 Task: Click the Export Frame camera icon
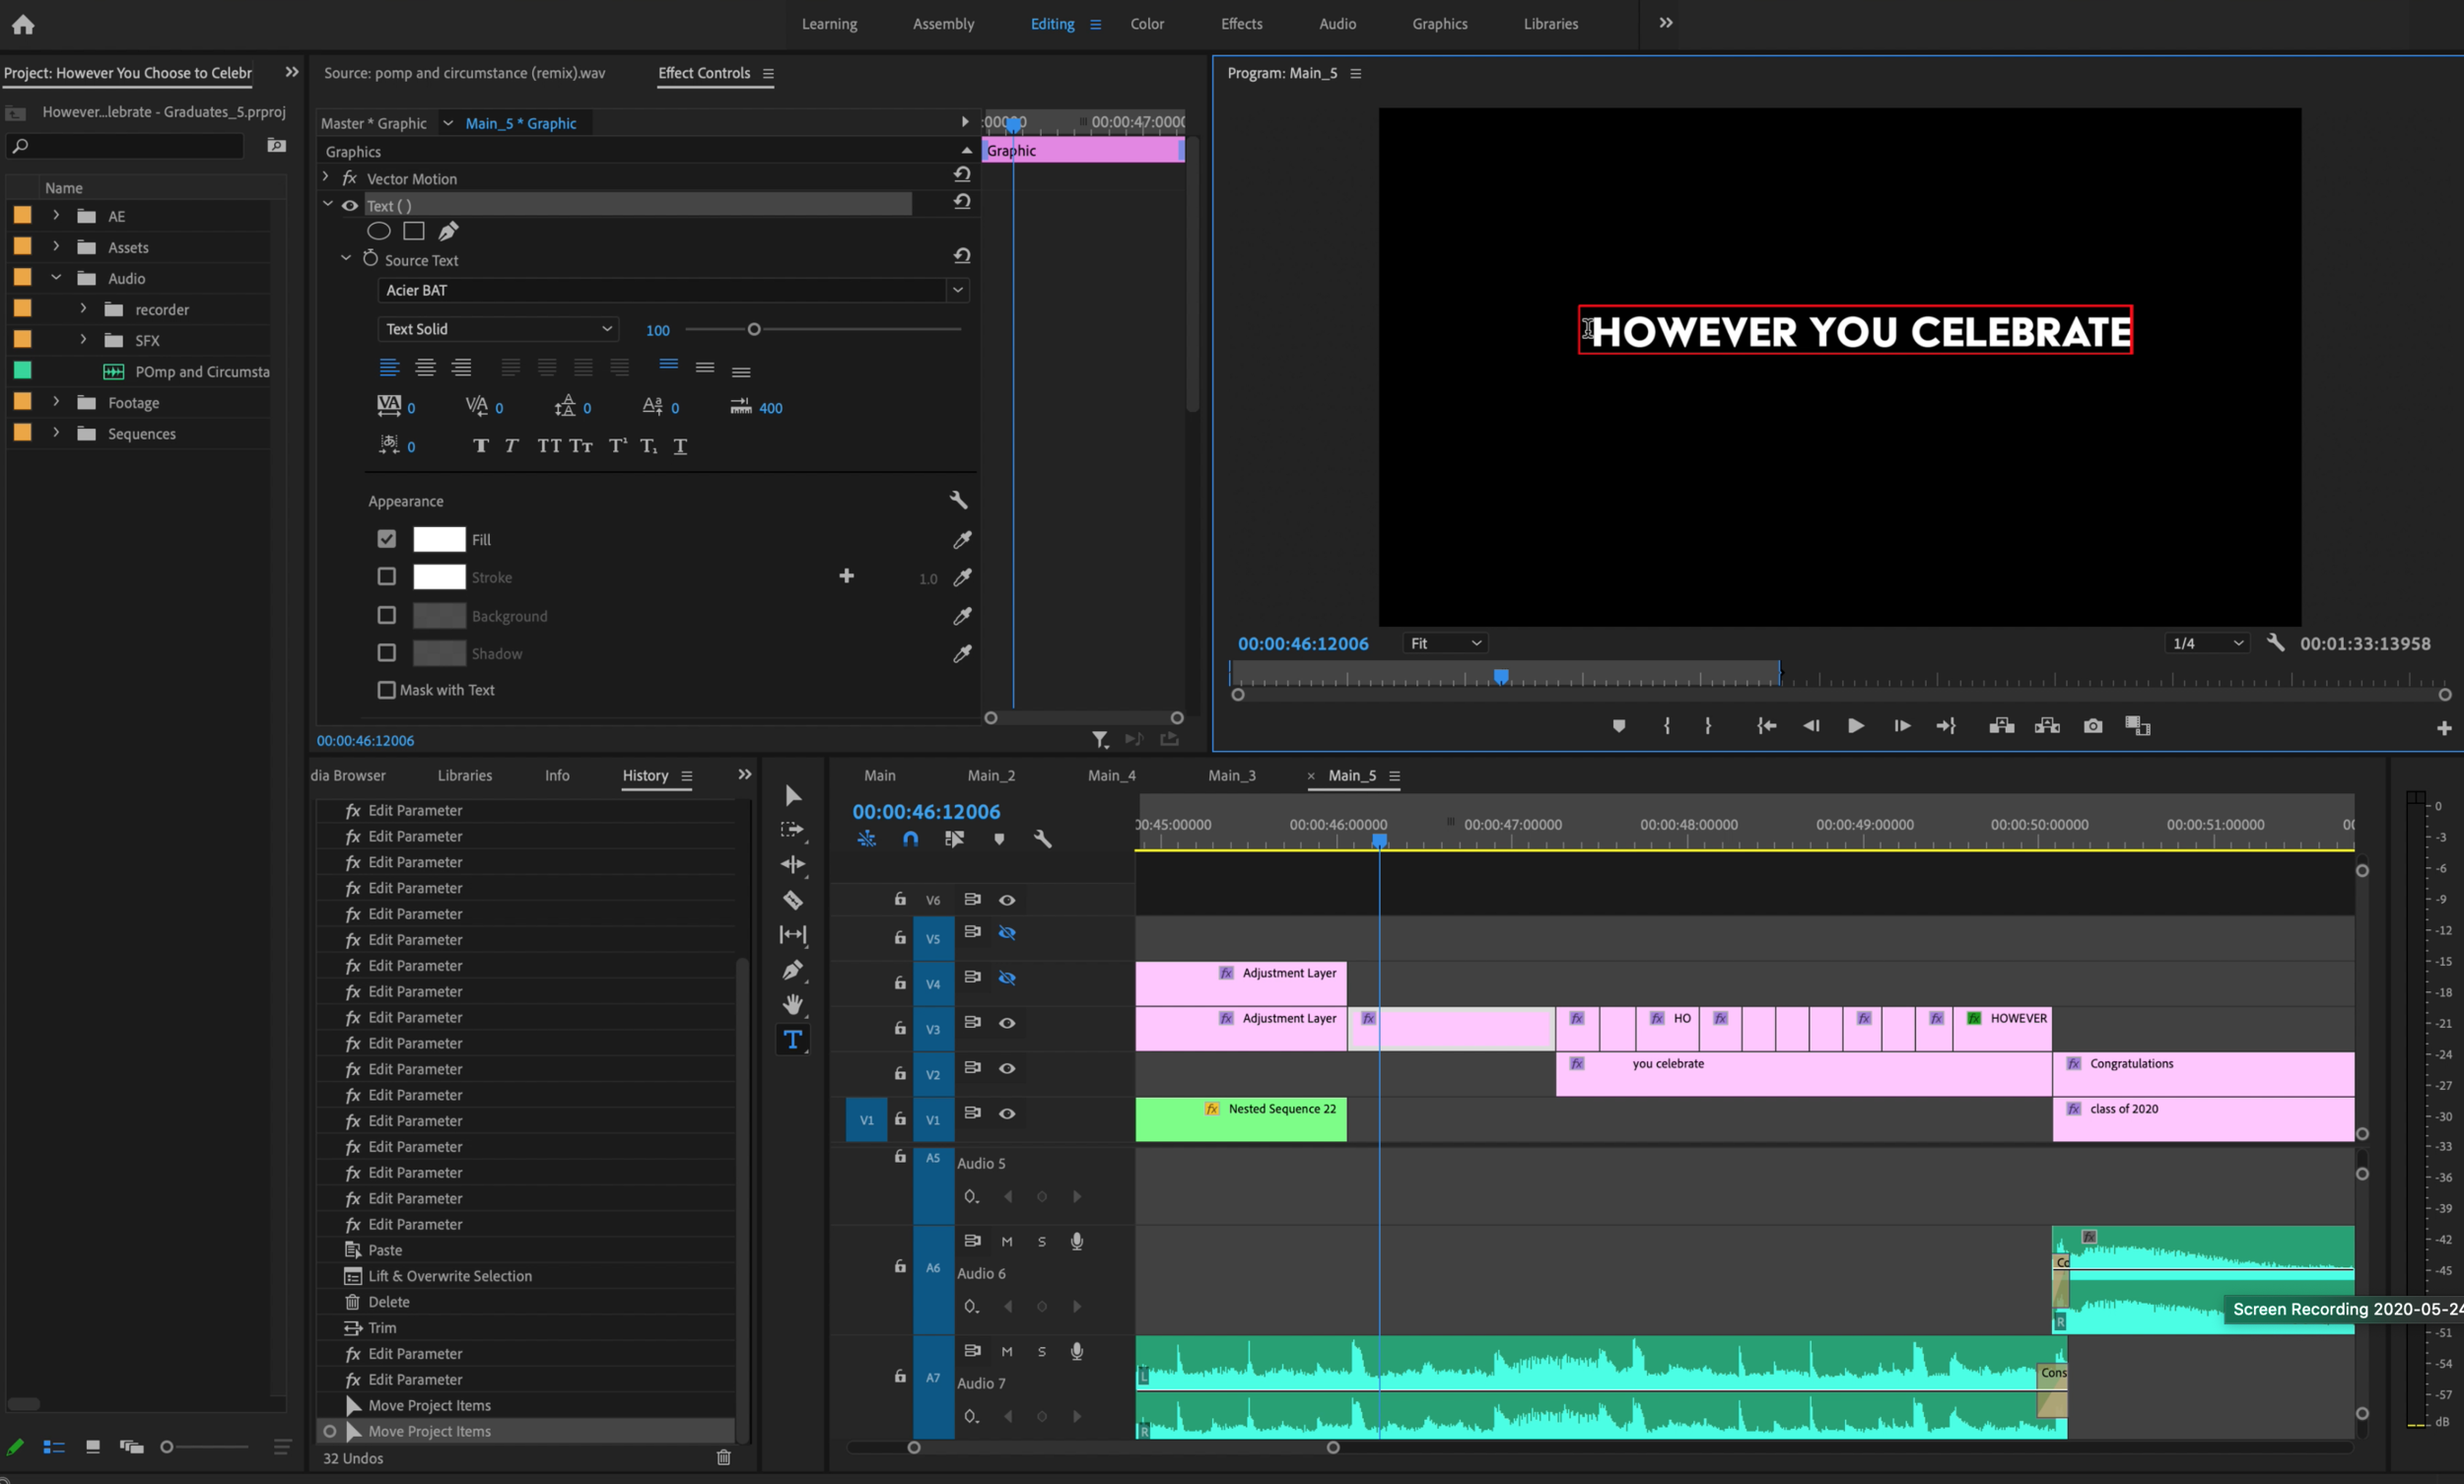[2092, 726]
